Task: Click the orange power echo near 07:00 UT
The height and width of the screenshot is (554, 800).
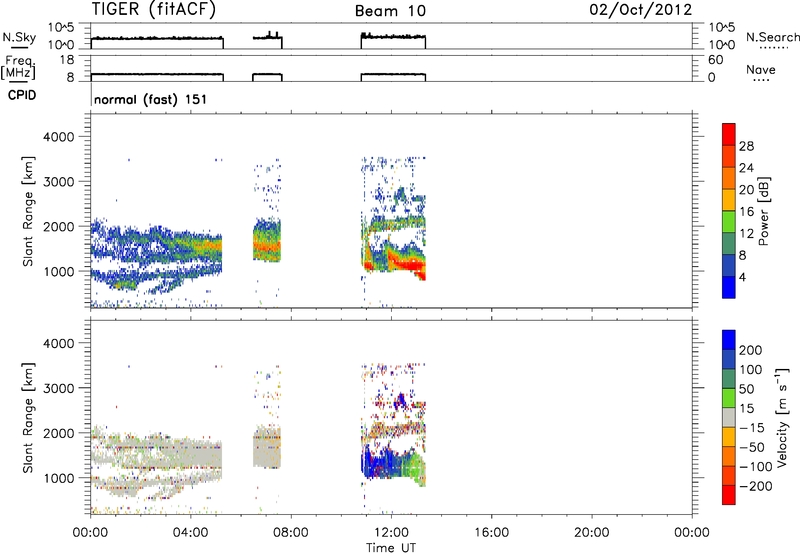Action: [x=266, y=248]
